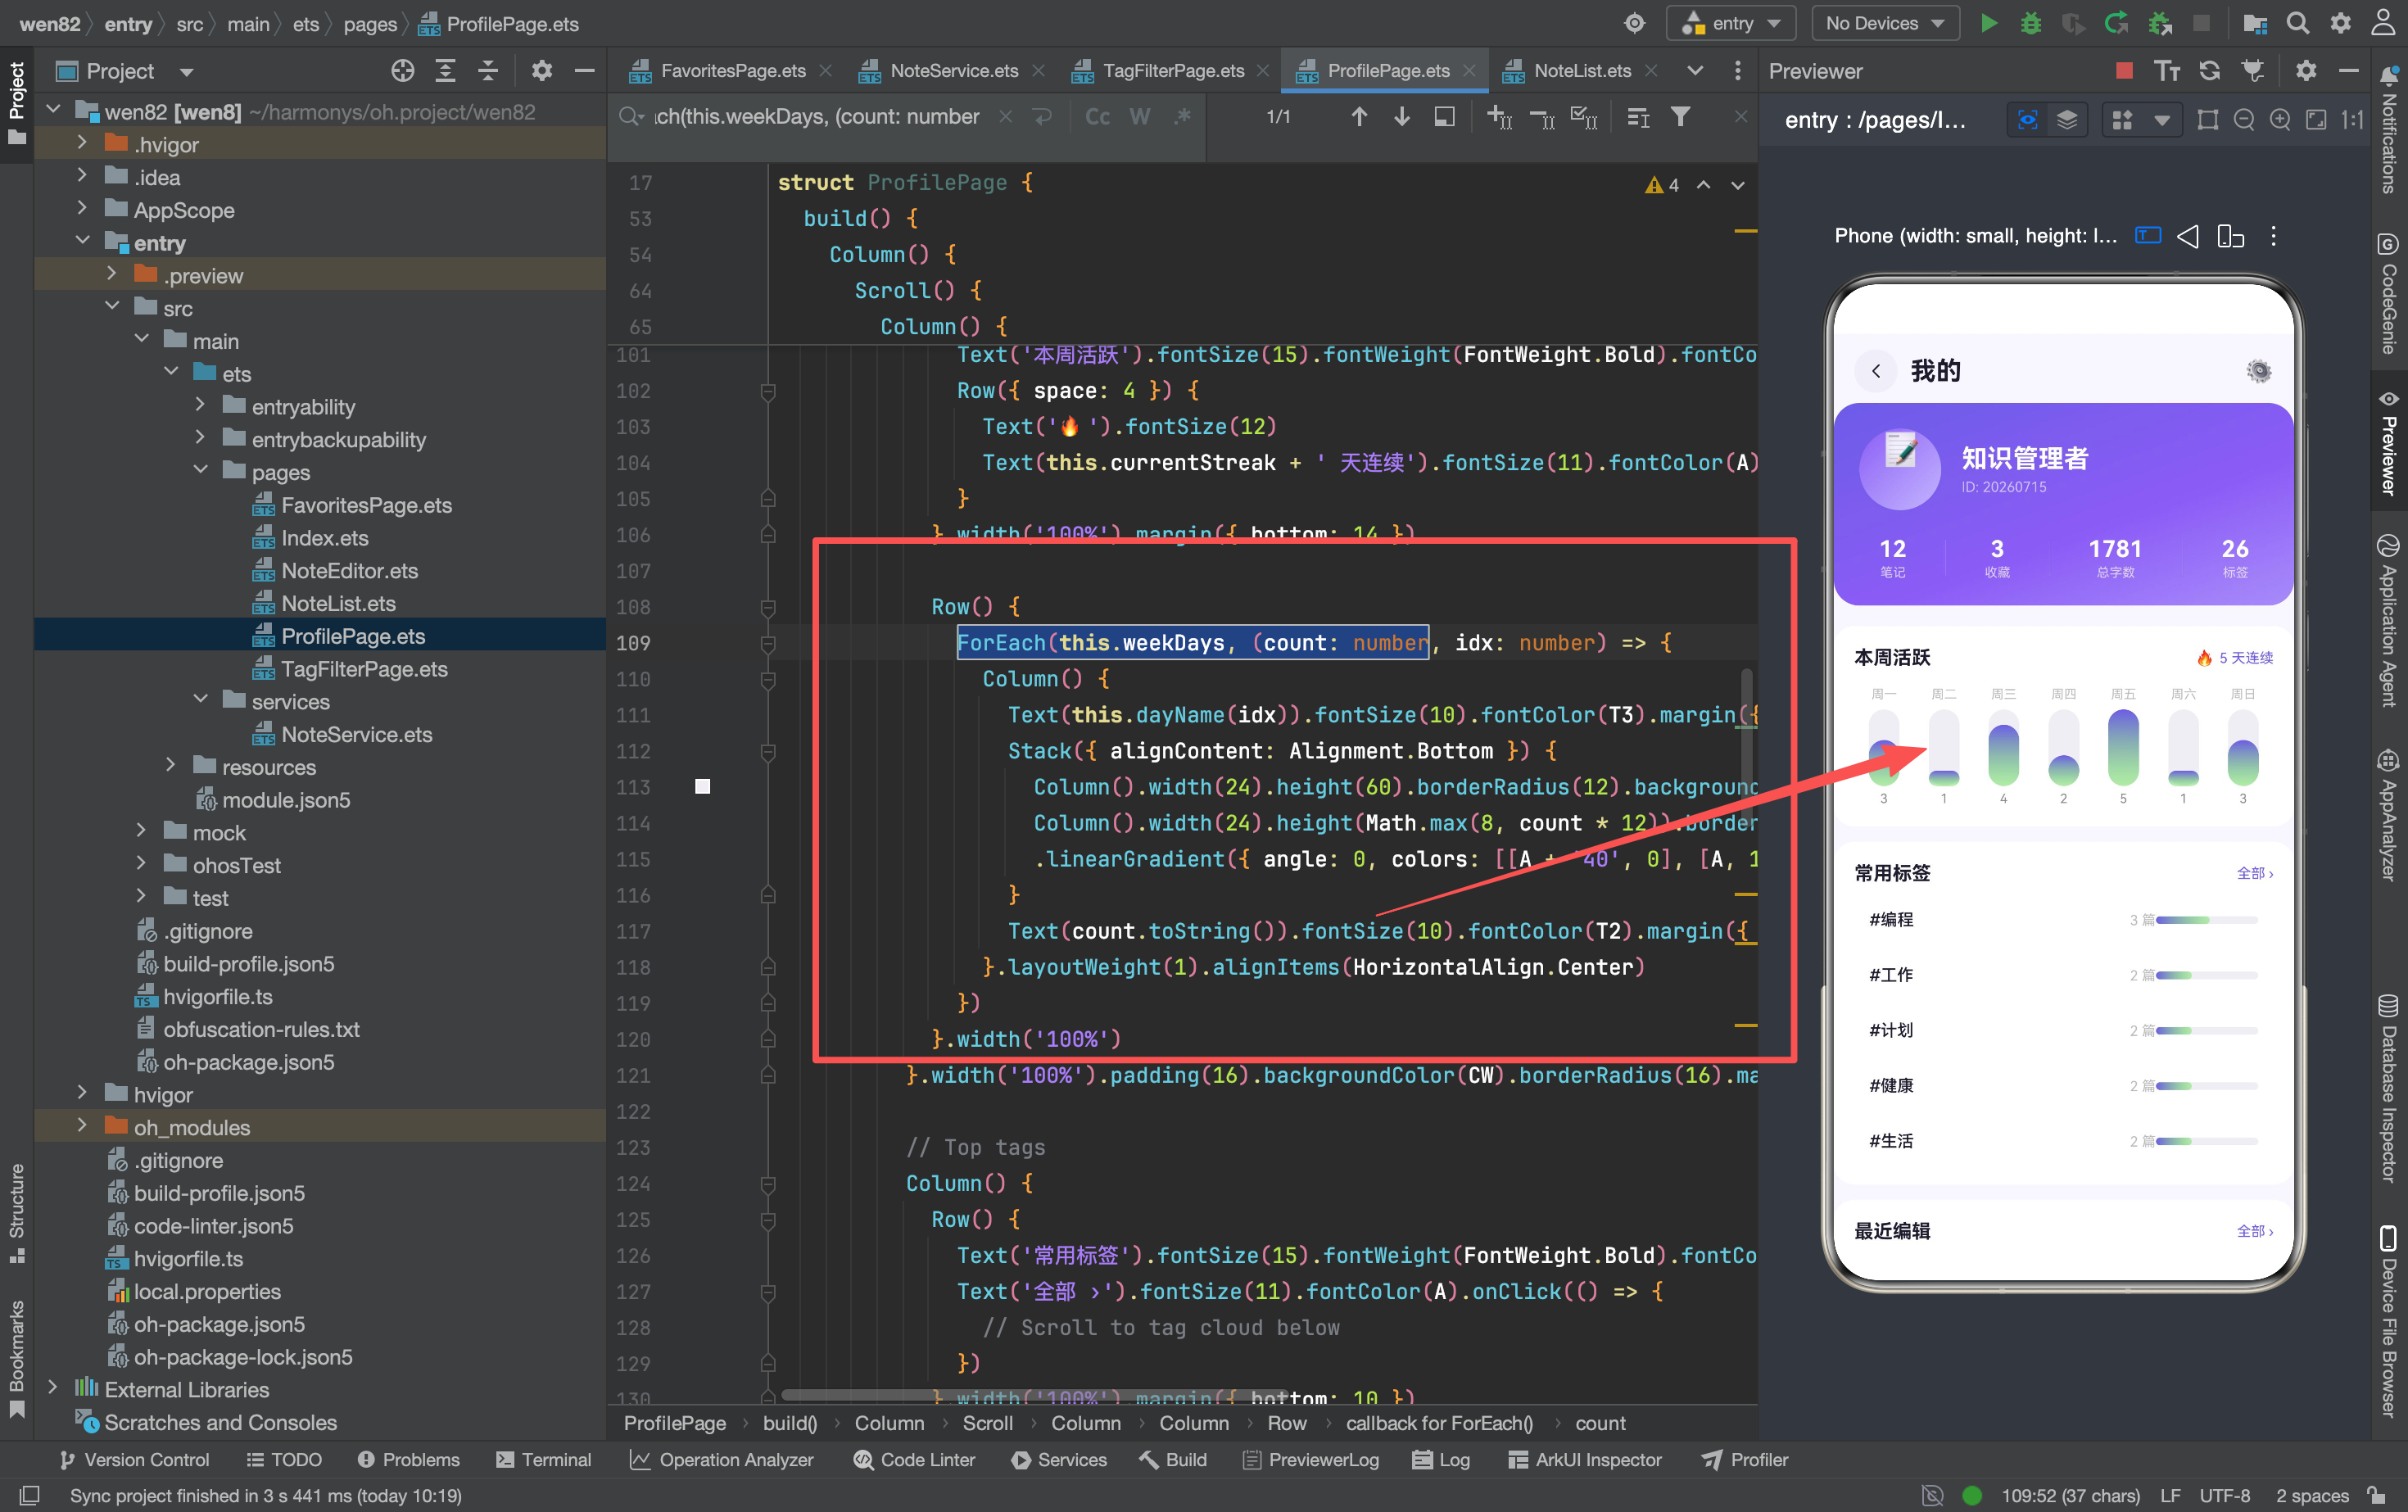2408x1512 pixels.
Task: Toggle Match Case (Cc) in search
Action: (1097, 117)
